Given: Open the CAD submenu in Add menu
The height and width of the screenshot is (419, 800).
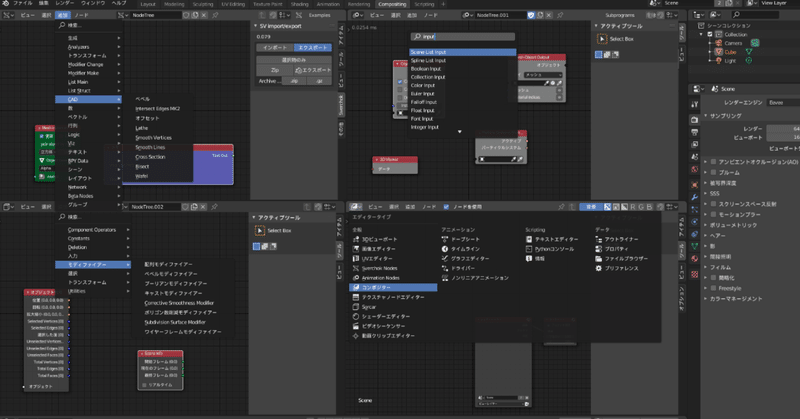Looking at the screenshot, I should (x=88, y=100).
